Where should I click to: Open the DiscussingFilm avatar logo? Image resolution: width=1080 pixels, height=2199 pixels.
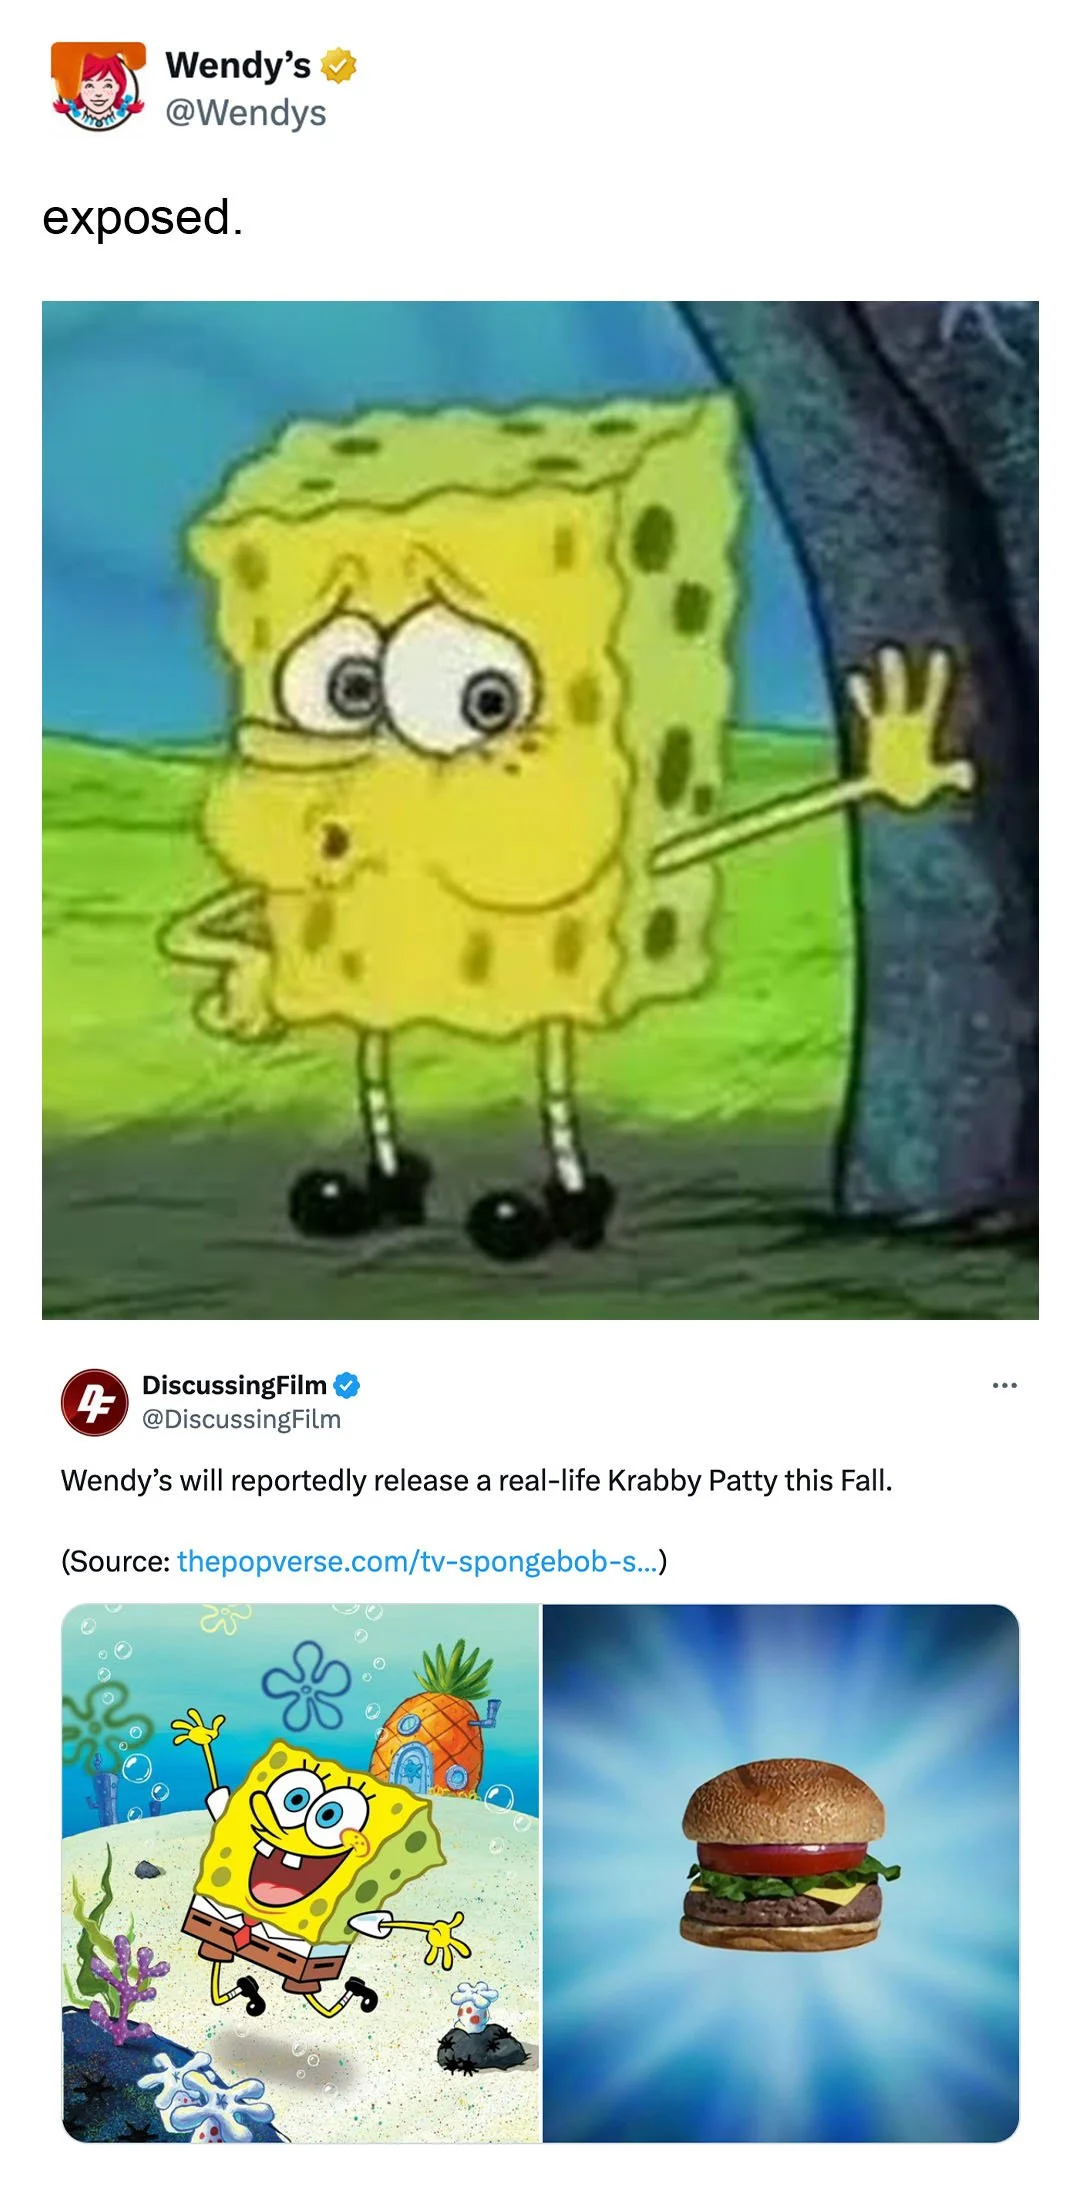coord(95,1402)
